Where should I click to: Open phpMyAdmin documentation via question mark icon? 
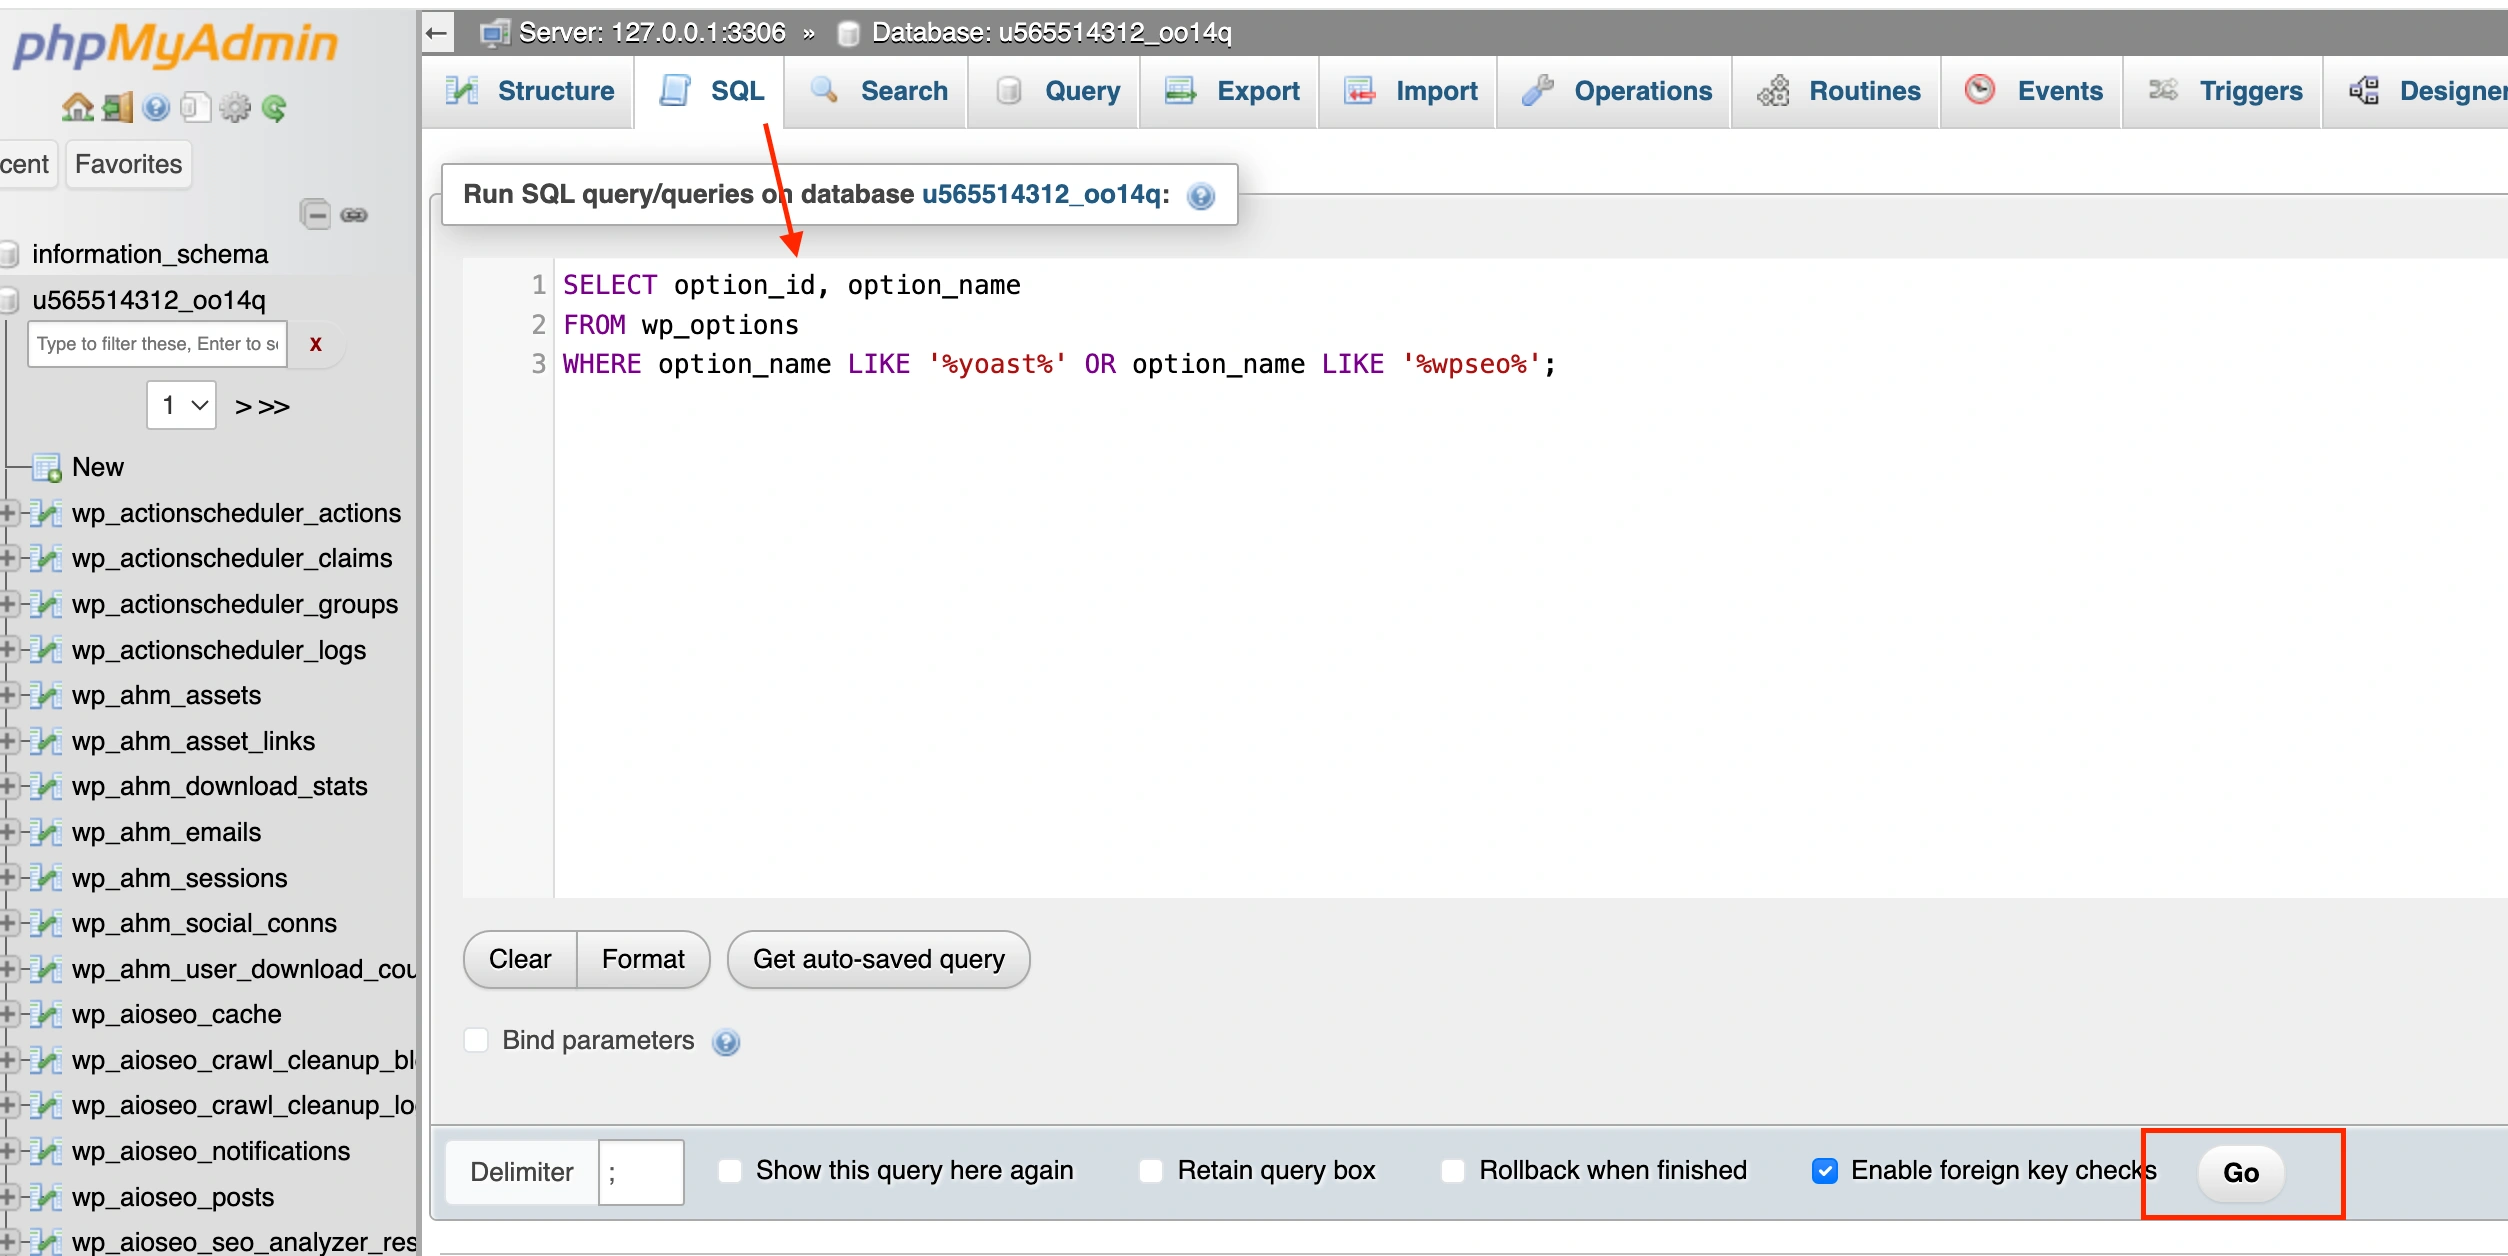point(156,108)
